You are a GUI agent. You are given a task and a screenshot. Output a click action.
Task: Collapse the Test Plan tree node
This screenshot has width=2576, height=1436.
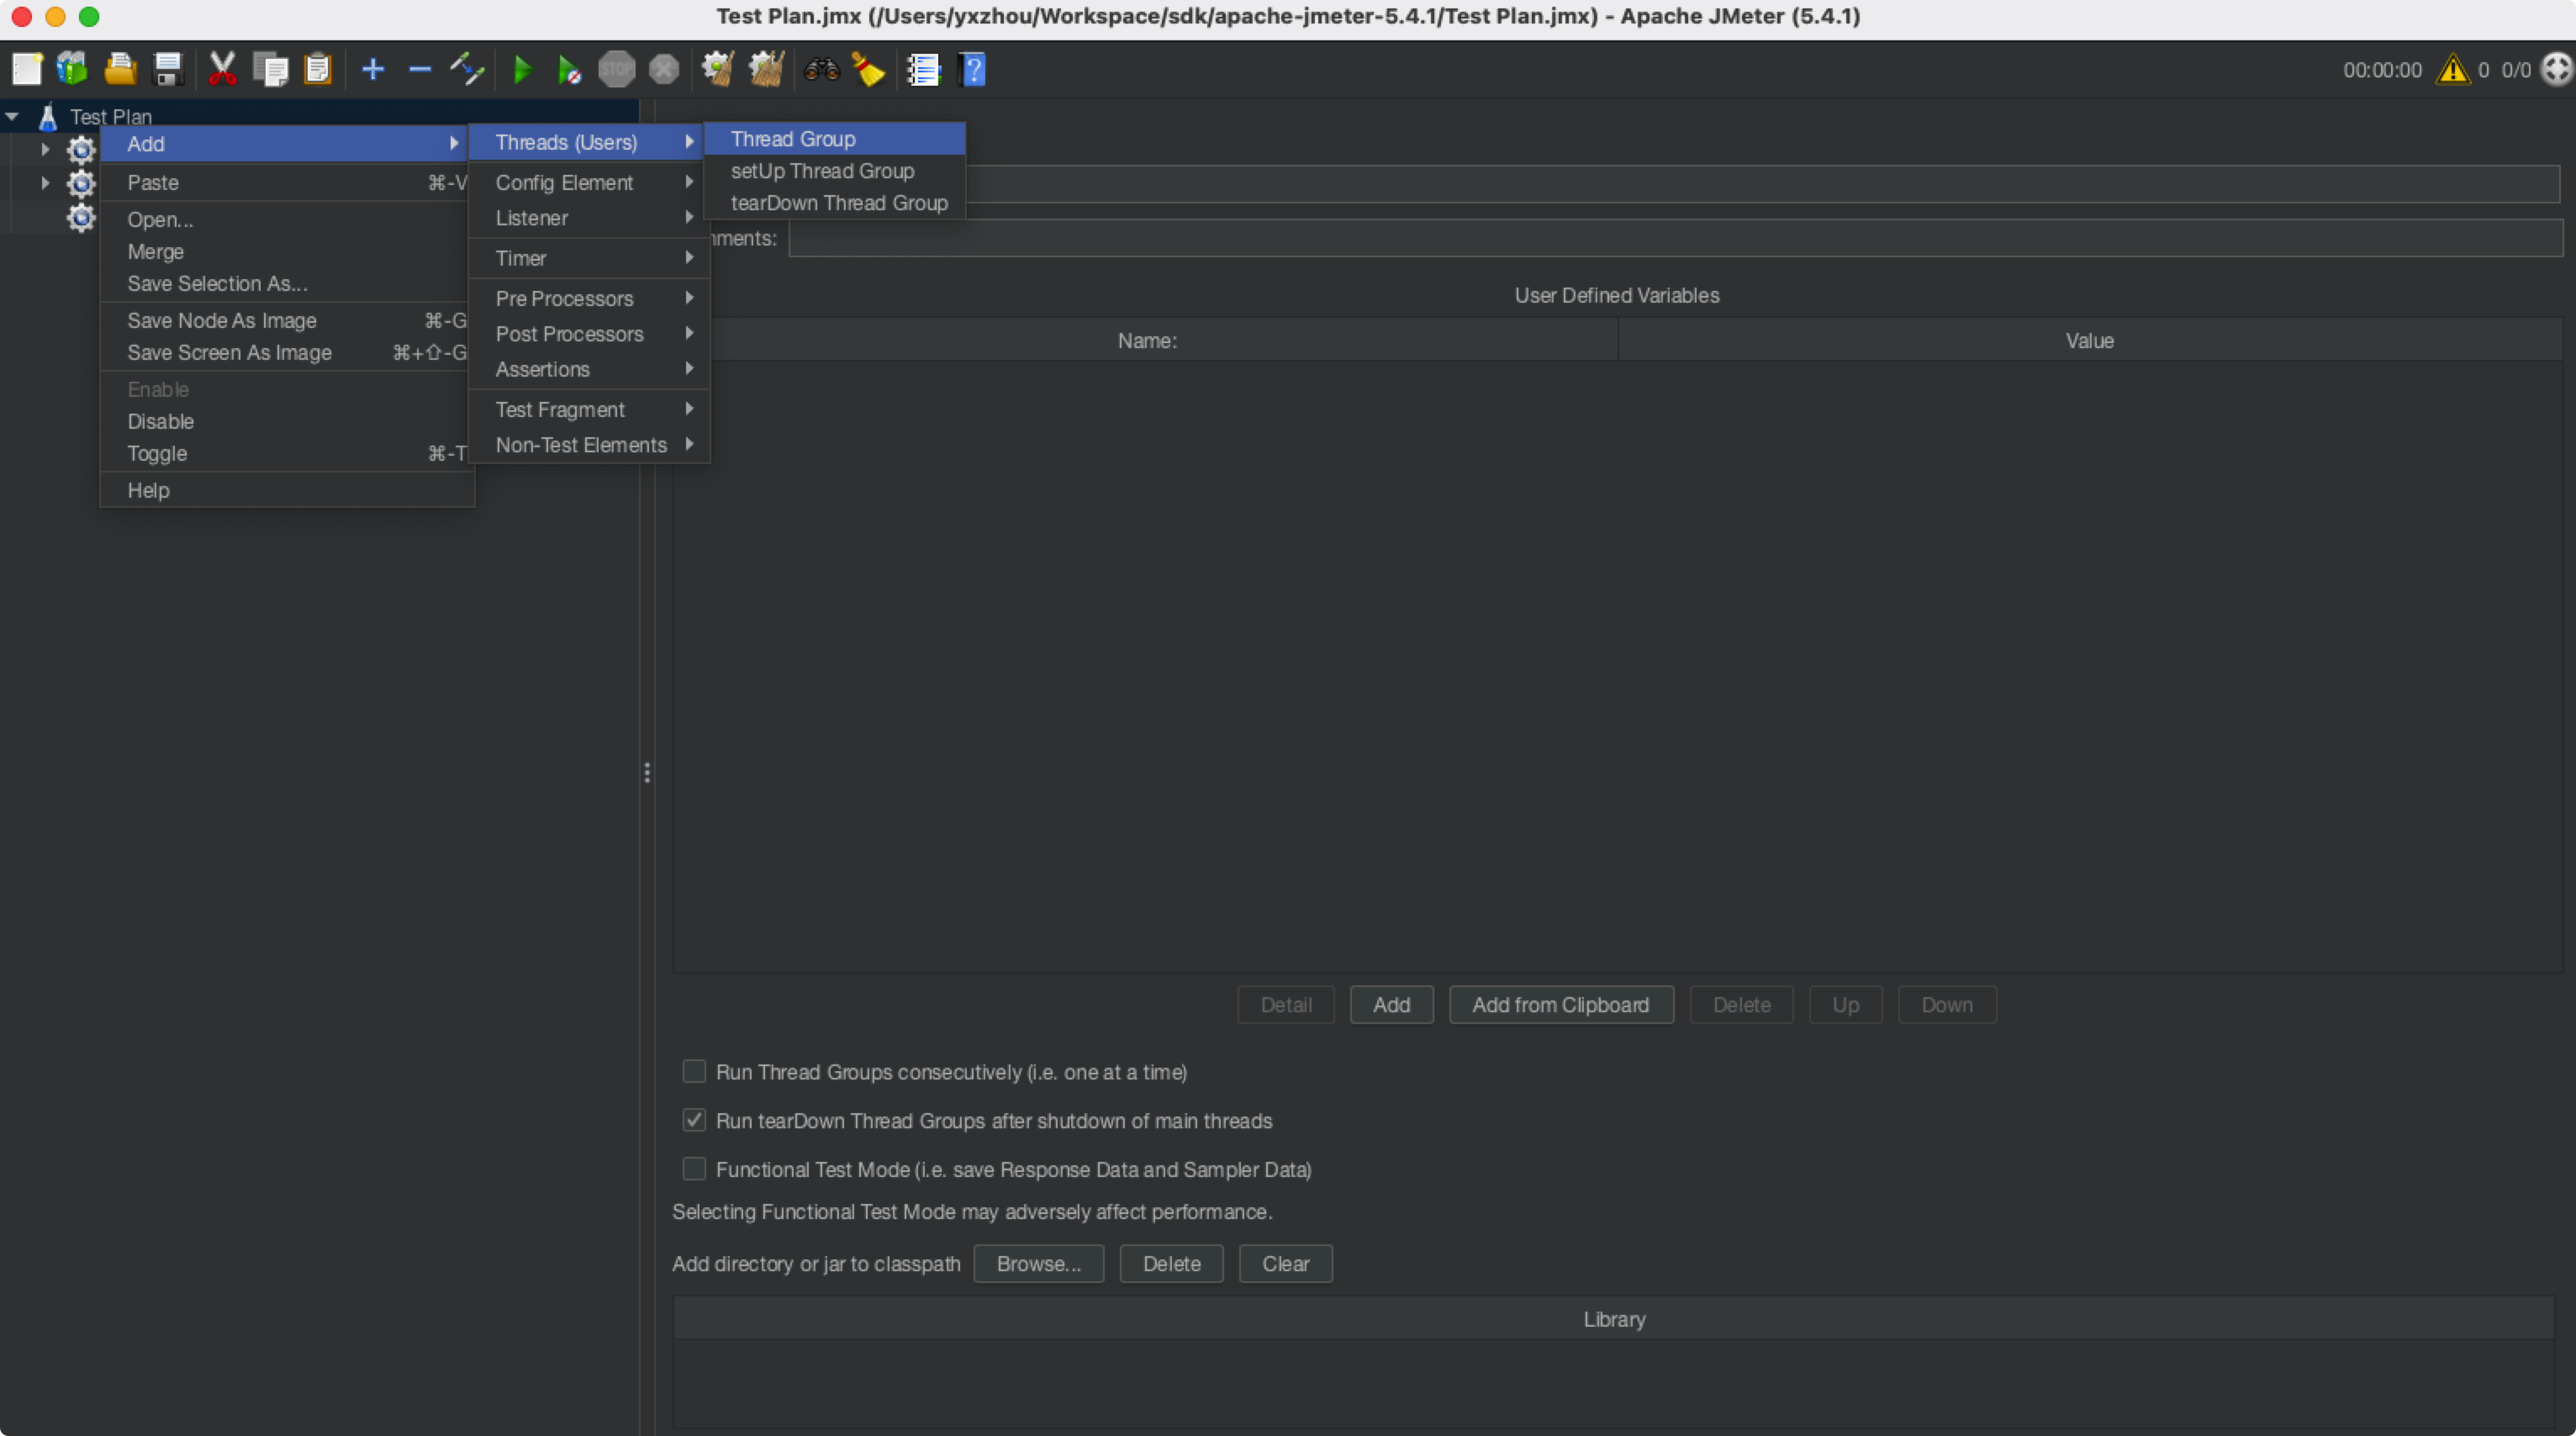12,117
